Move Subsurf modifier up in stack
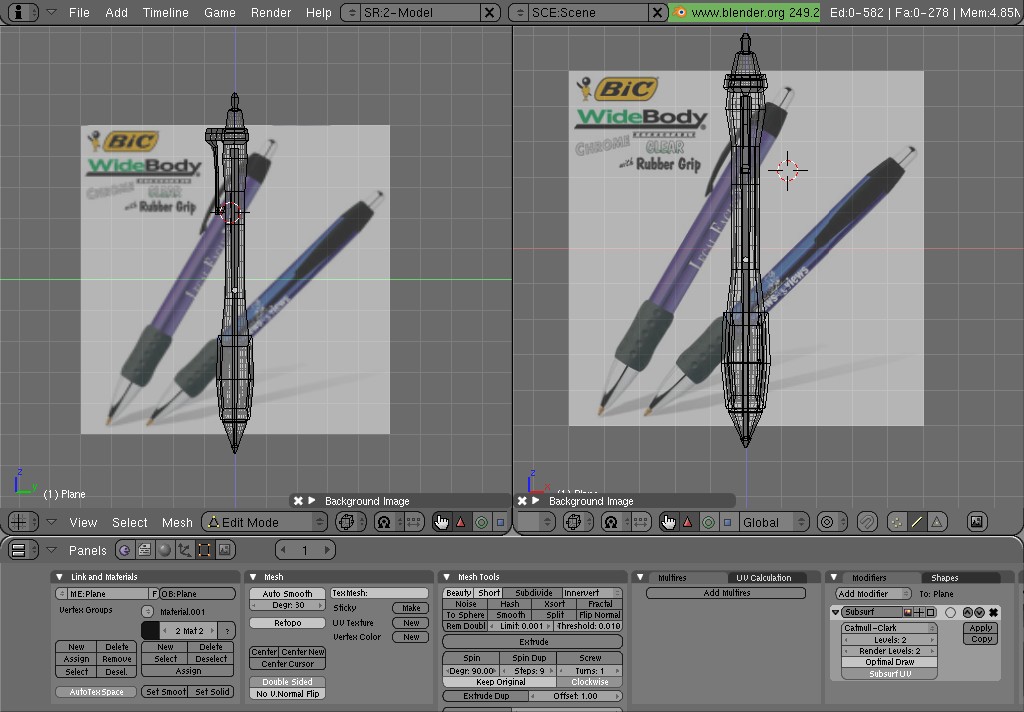The height and width of the screenshot is (712, 1024). coord(968,612)
